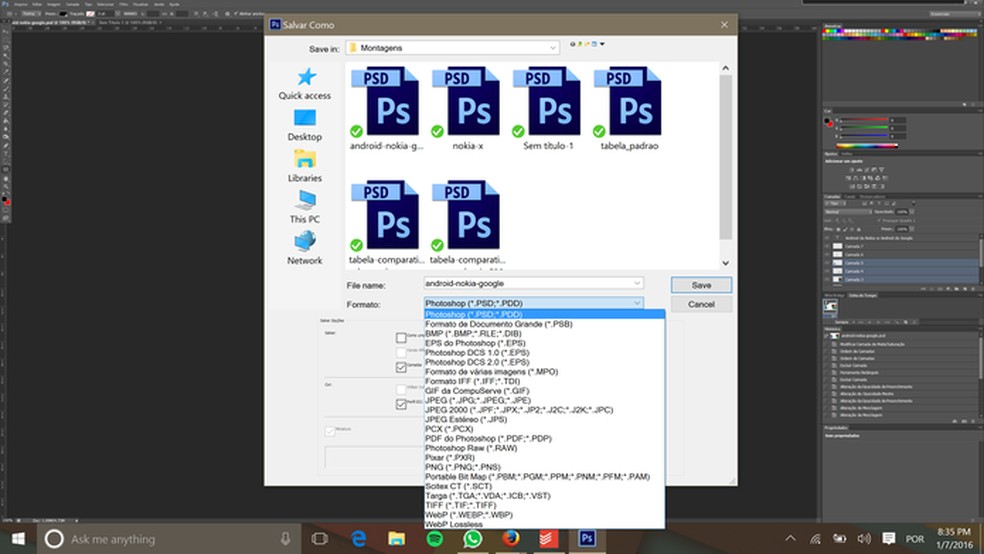Open the Desktop location in dialog sidebar
Screen dimensions: 984x554
(x=305, y=125)
